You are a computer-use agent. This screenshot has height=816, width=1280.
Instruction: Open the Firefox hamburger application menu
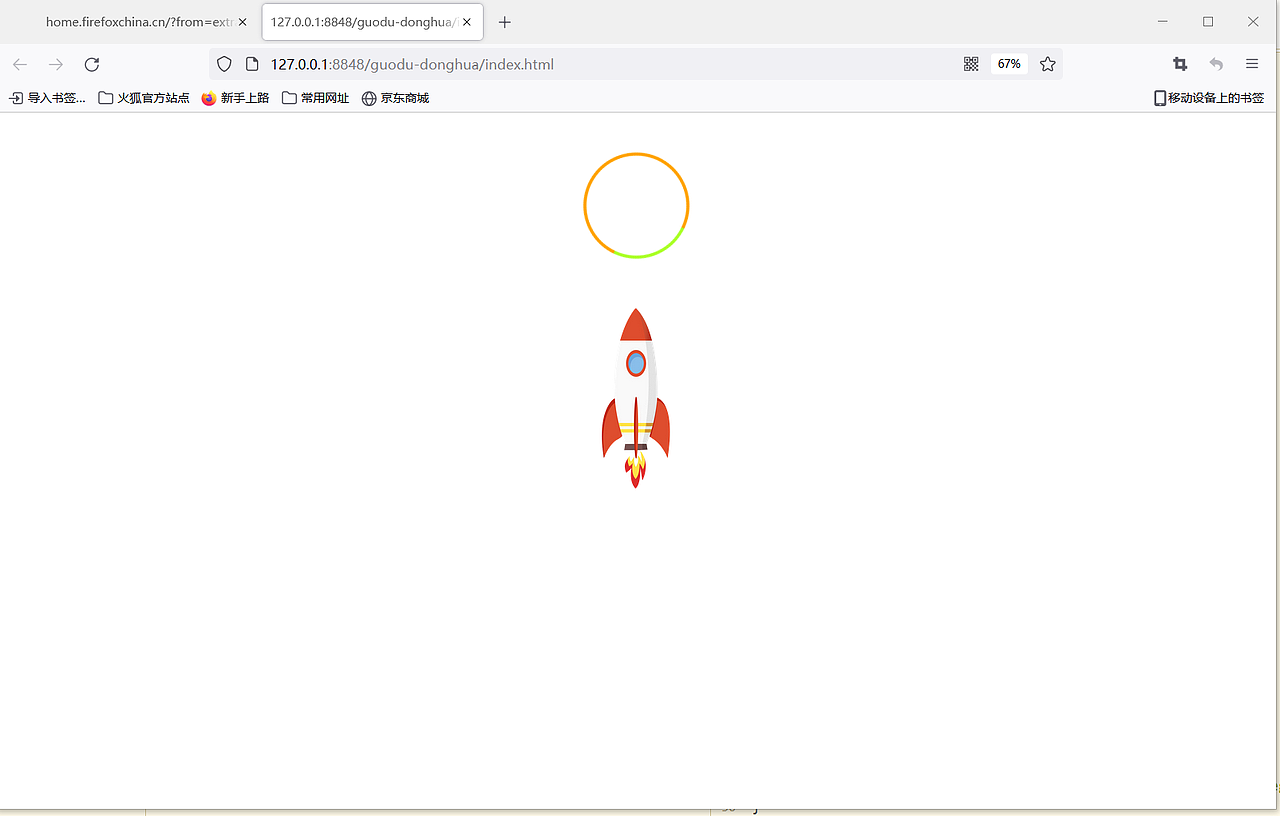pos(1252,64)
